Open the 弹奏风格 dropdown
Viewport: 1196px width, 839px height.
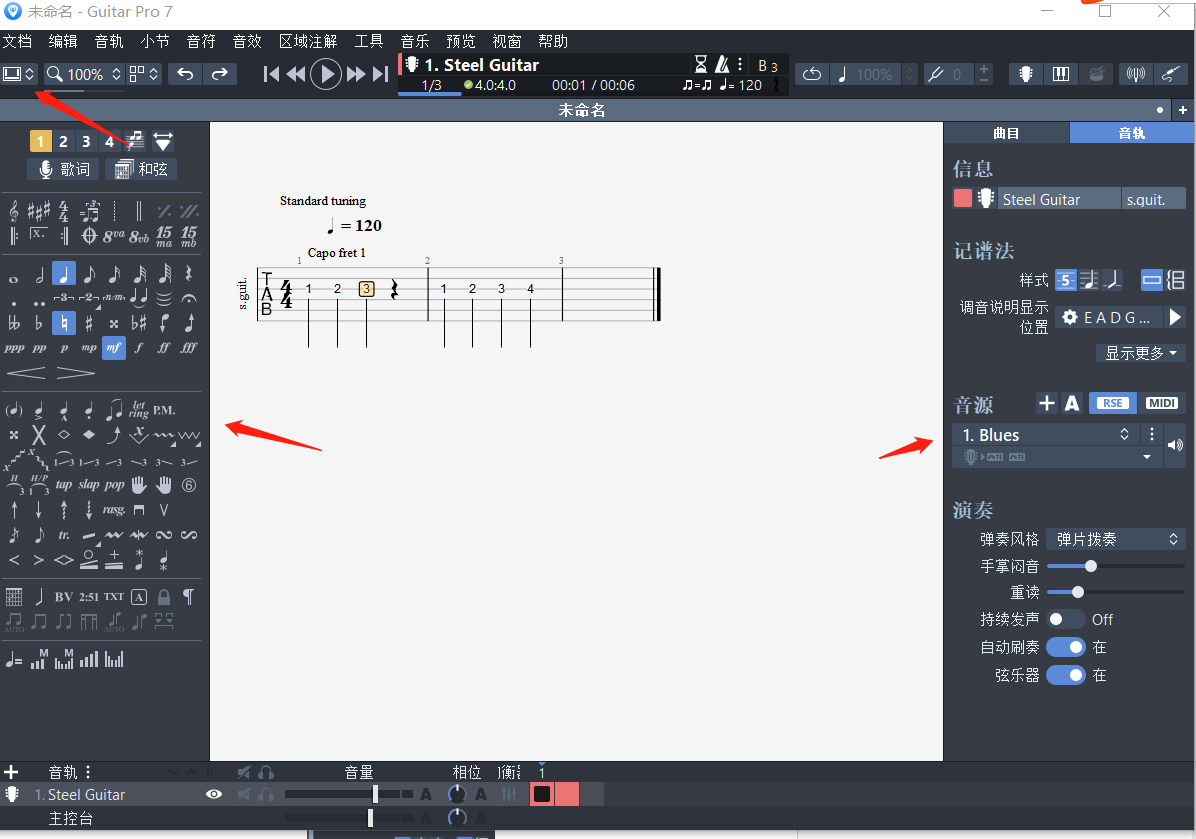pos(1115,539)
